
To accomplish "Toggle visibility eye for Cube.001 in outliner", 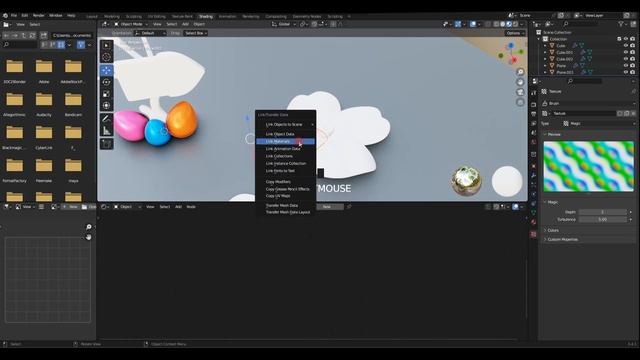I will click(x=626, y=52).
